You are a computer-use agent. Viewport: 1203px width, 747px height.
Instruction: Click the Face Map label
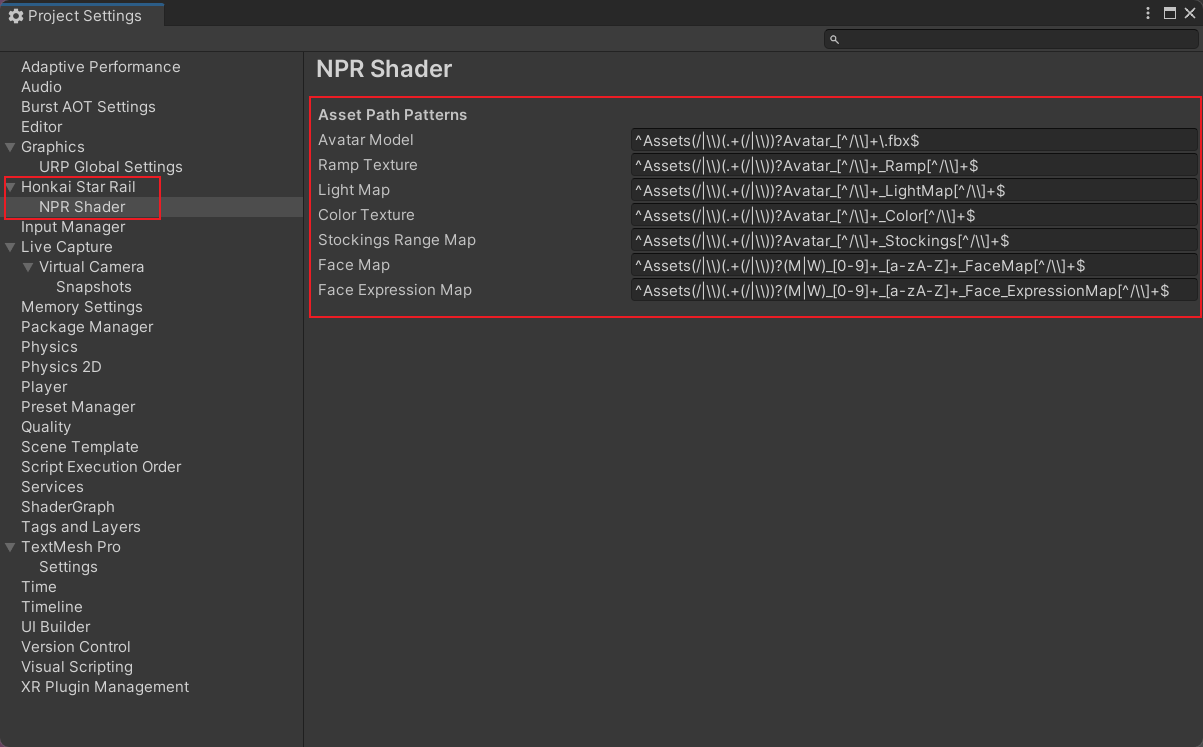[354, 265]
